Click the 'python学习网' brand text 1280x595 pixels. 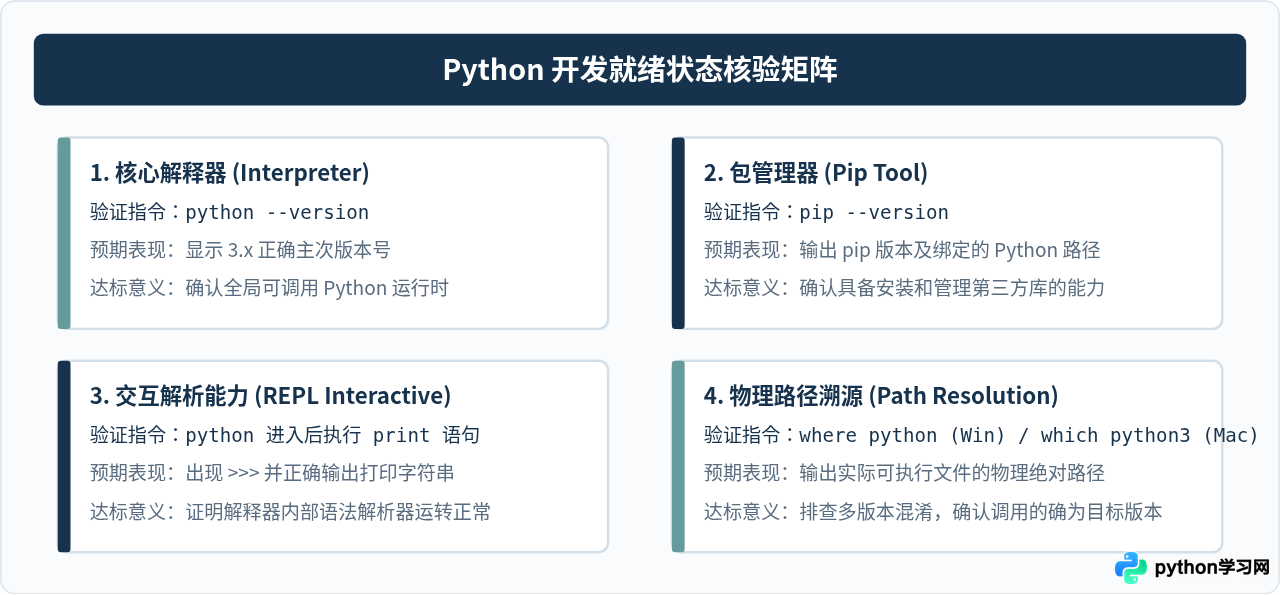point(1212,568)
